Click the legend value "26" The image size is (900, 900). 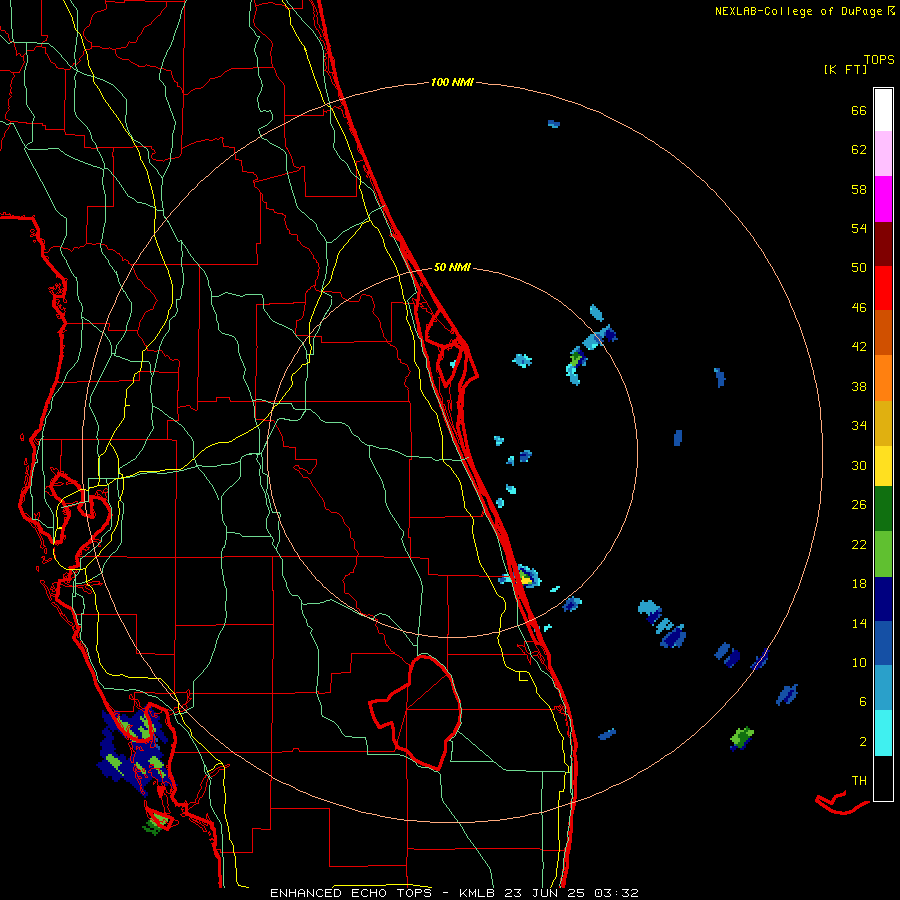[859, 505]
